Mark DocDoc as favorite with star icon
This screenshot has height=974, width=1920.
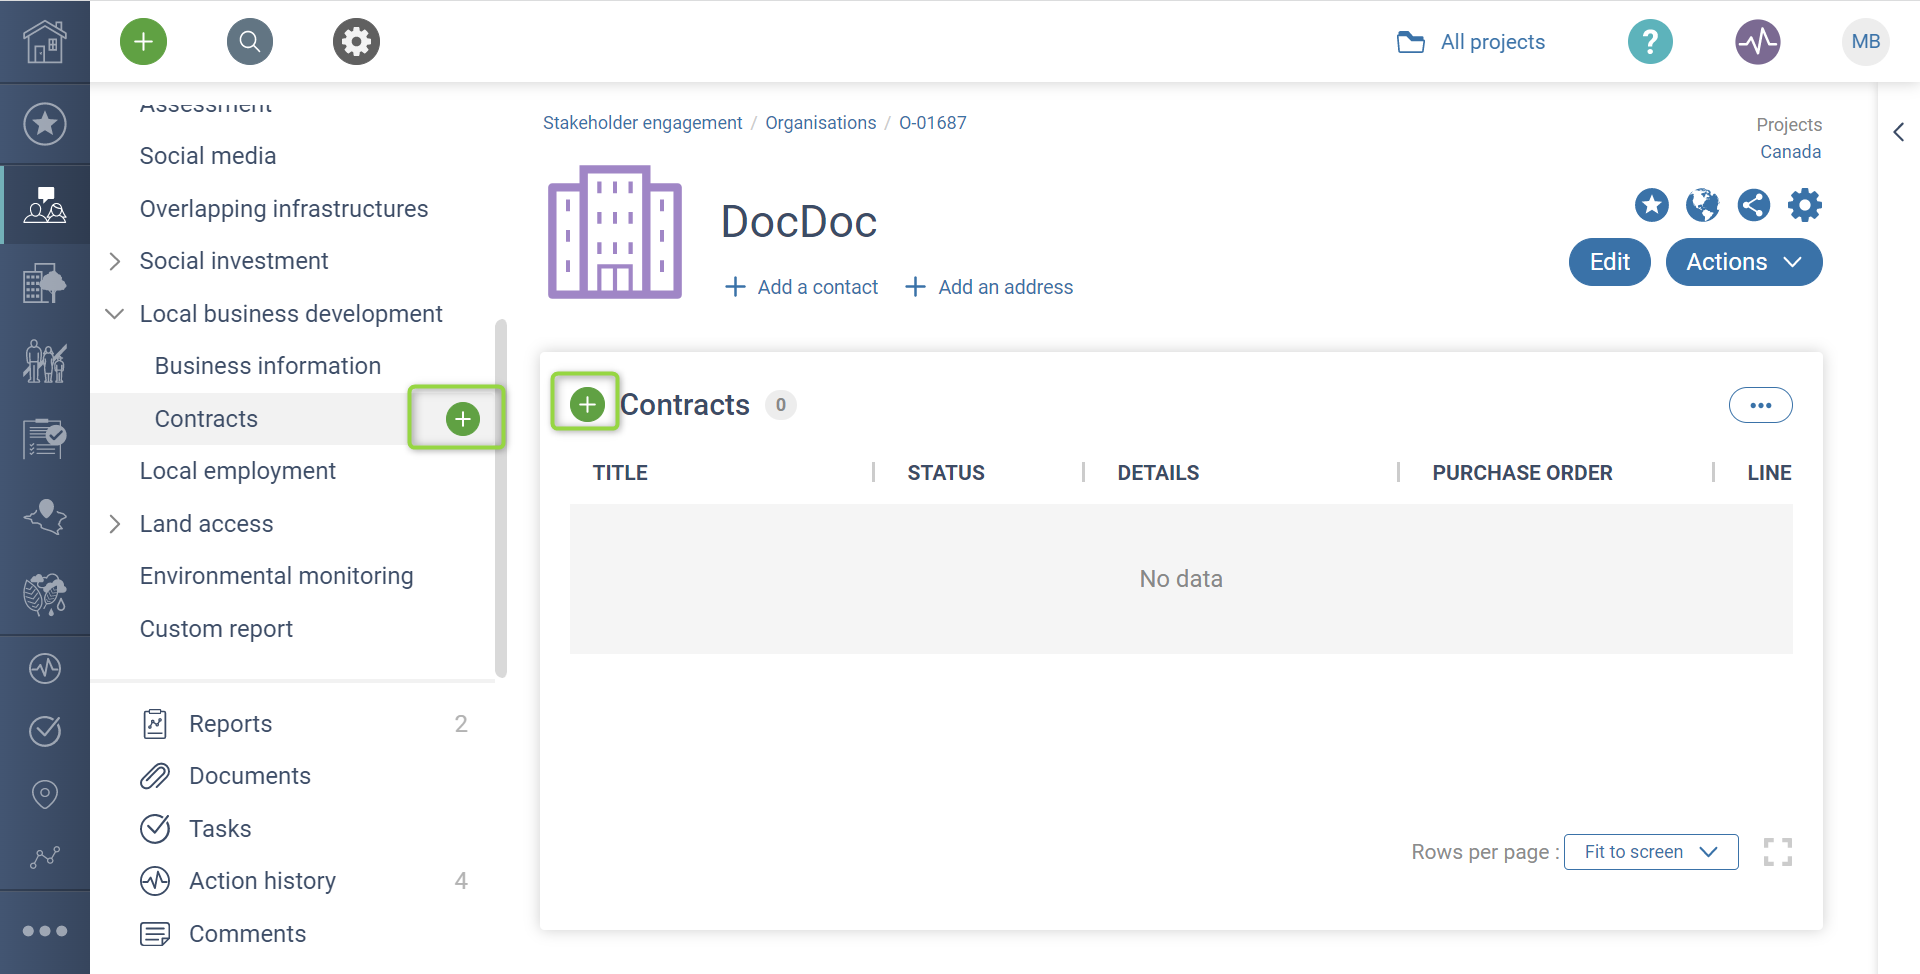(1651, 205)
